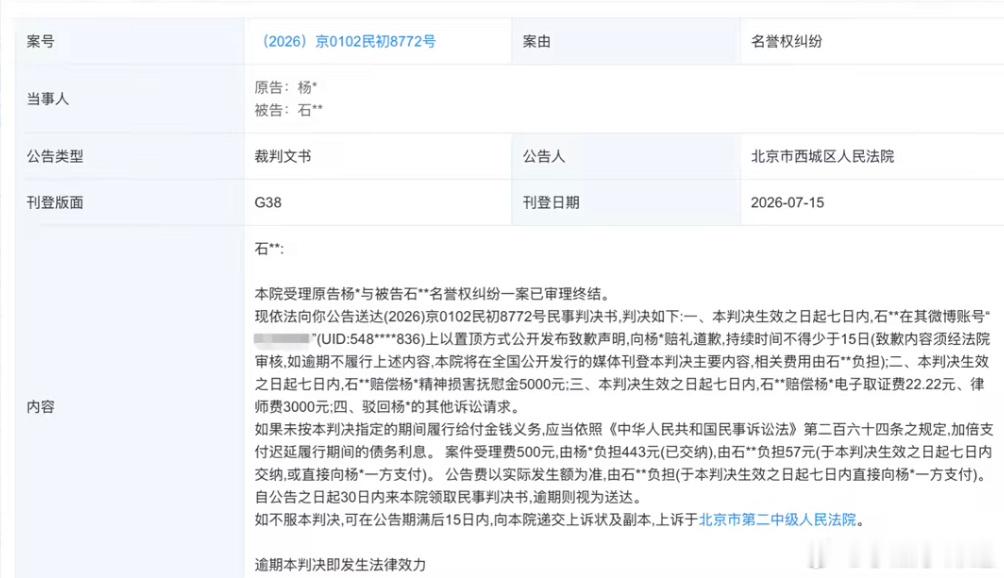Open case number link (2026)京0102民初8772号
The image size is (1004, 578).
tap(346, 42)
